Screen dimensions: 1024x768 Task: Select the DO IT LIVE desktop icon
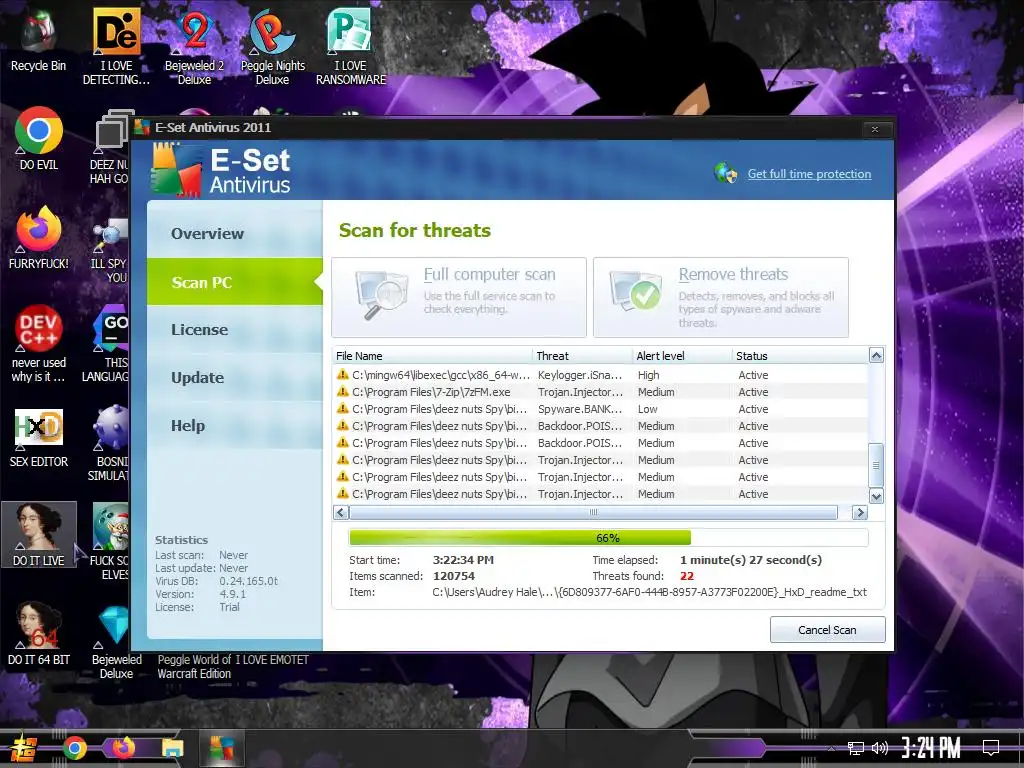[x=39, y=534]
